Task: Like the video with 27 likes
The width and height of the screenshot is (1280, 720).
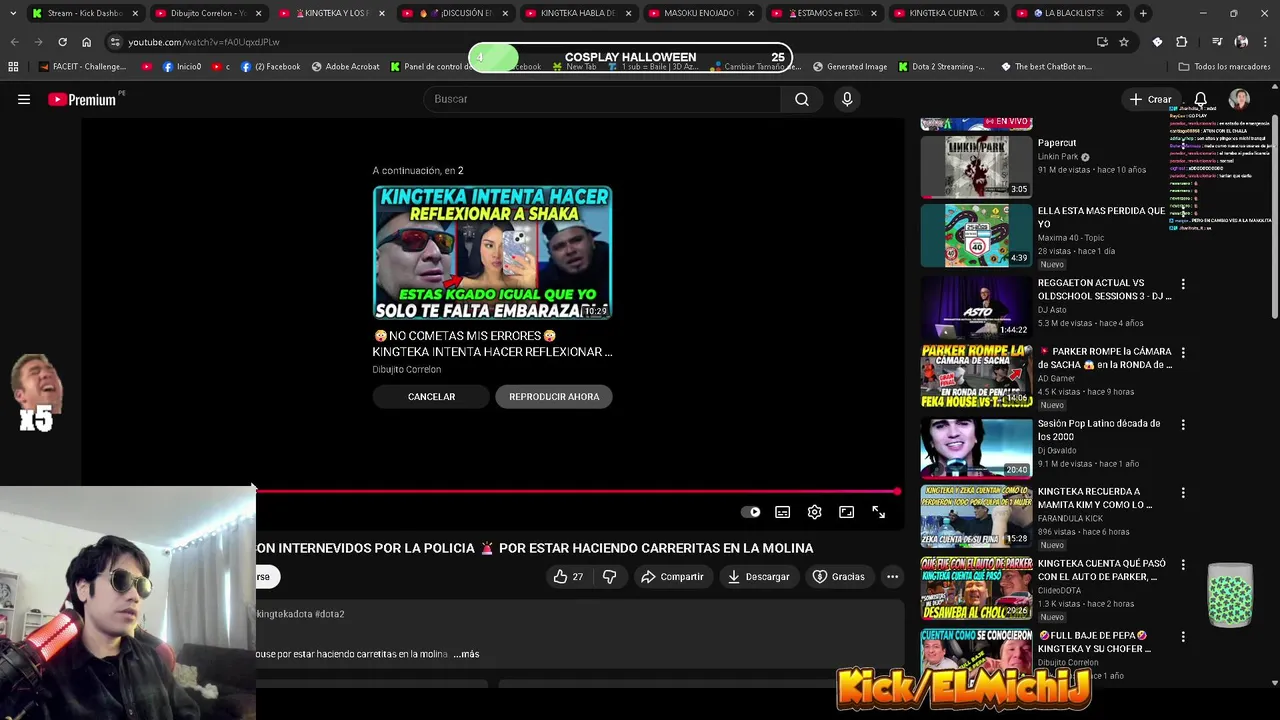Action: [x=568, y=577]
